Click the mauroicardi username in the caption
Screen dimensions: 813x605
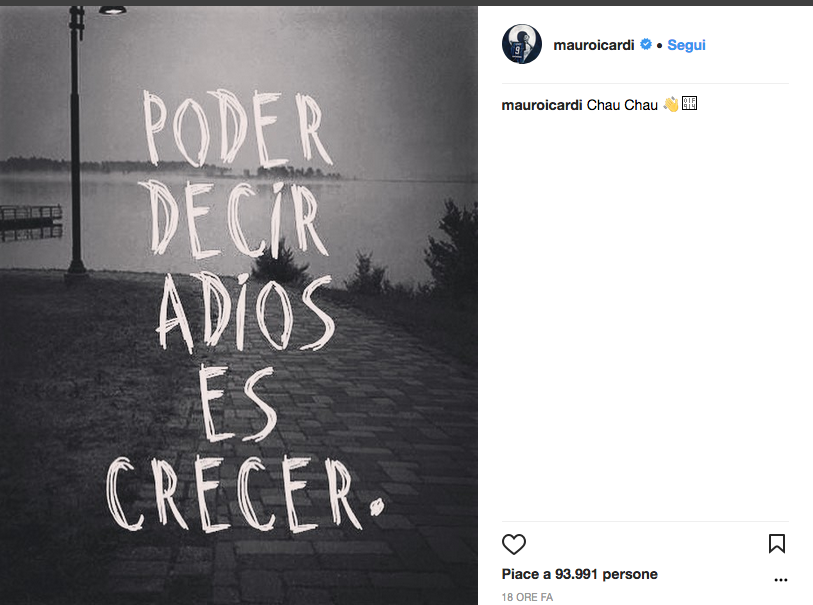[x=542, y=105]
